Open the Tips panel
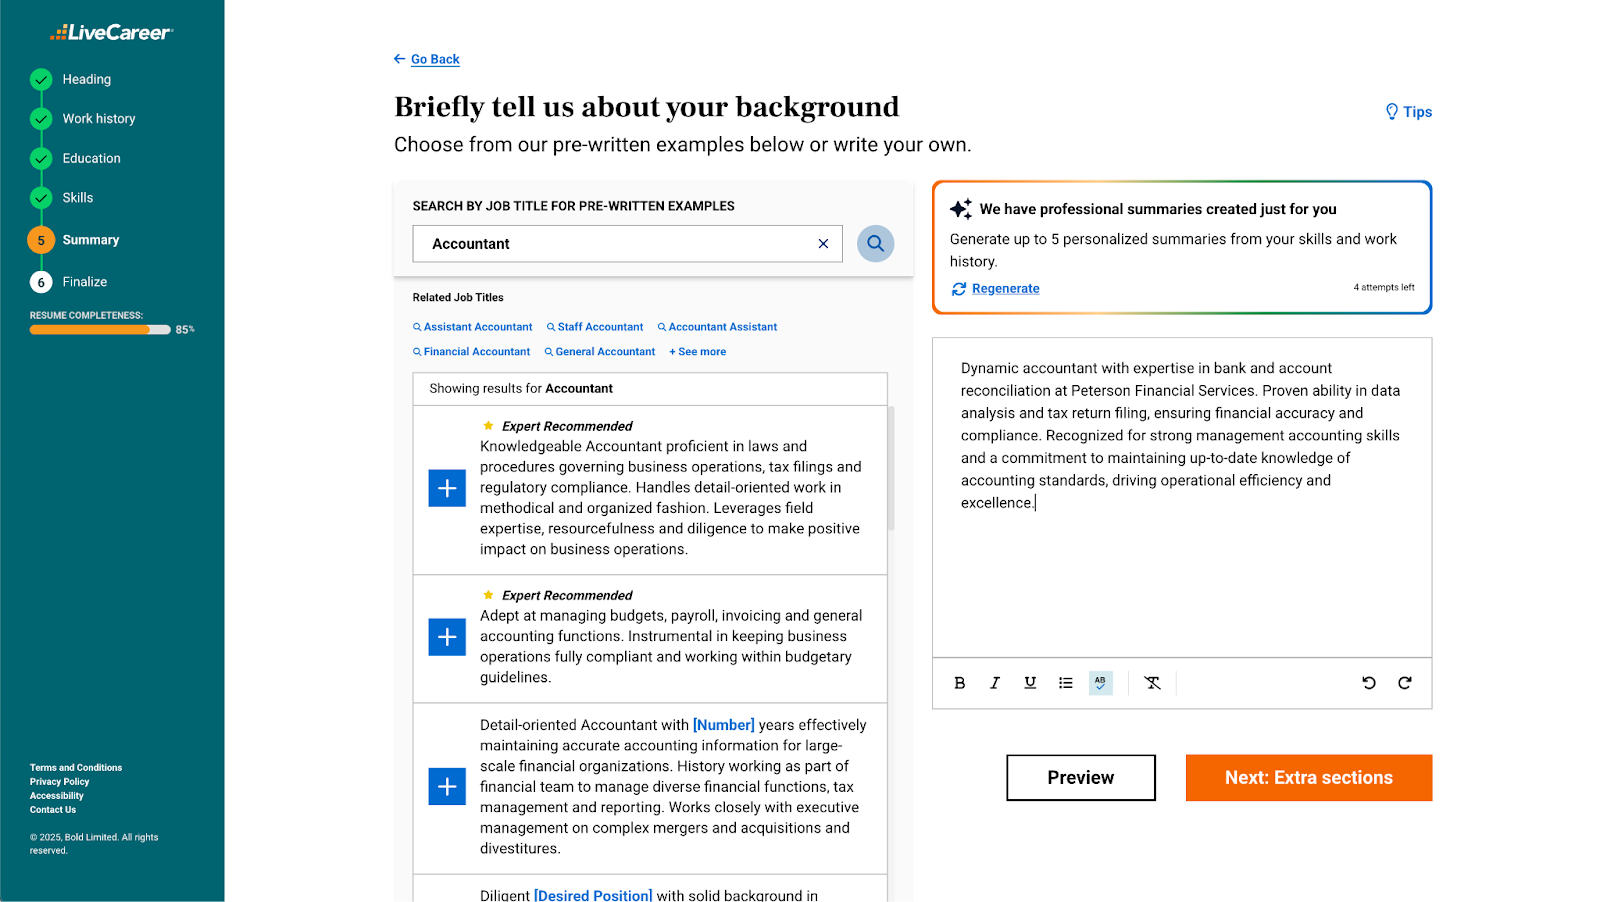The height and width of the screenshot is (902, 1600). tap(1408, 112)
